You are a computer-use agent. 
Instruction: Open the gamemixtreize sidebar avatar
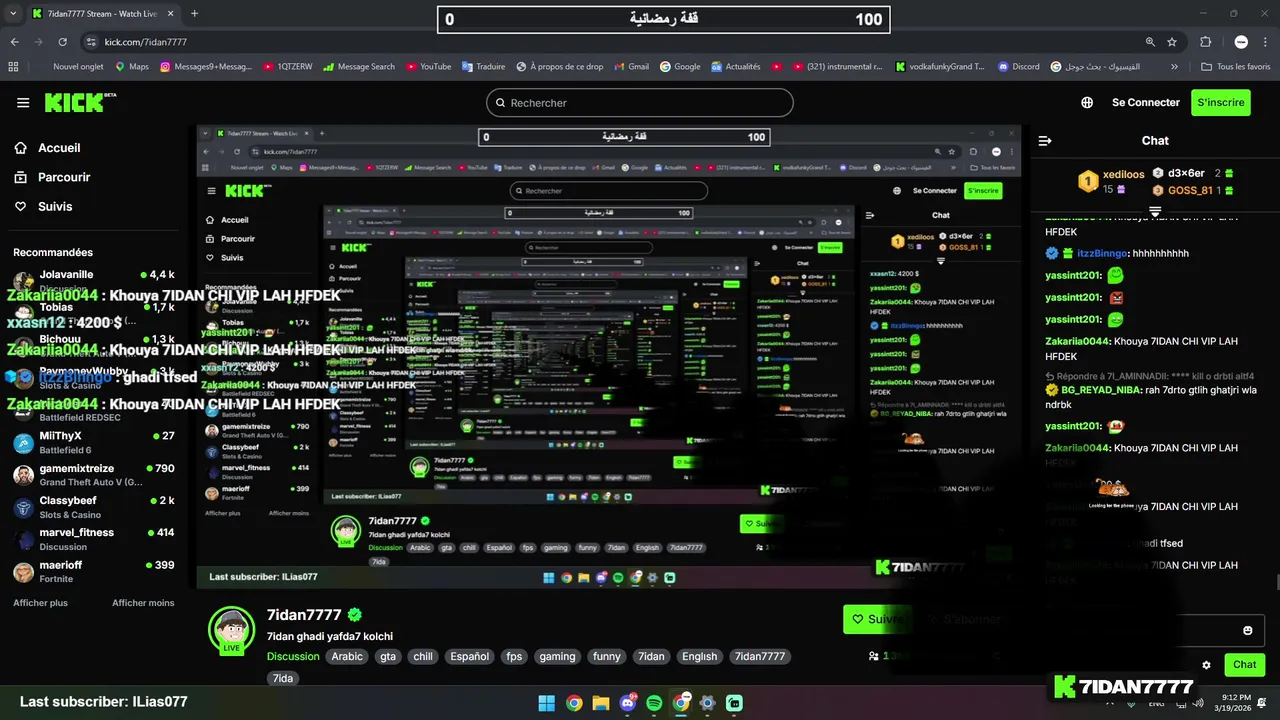click(x=23, y=475)
